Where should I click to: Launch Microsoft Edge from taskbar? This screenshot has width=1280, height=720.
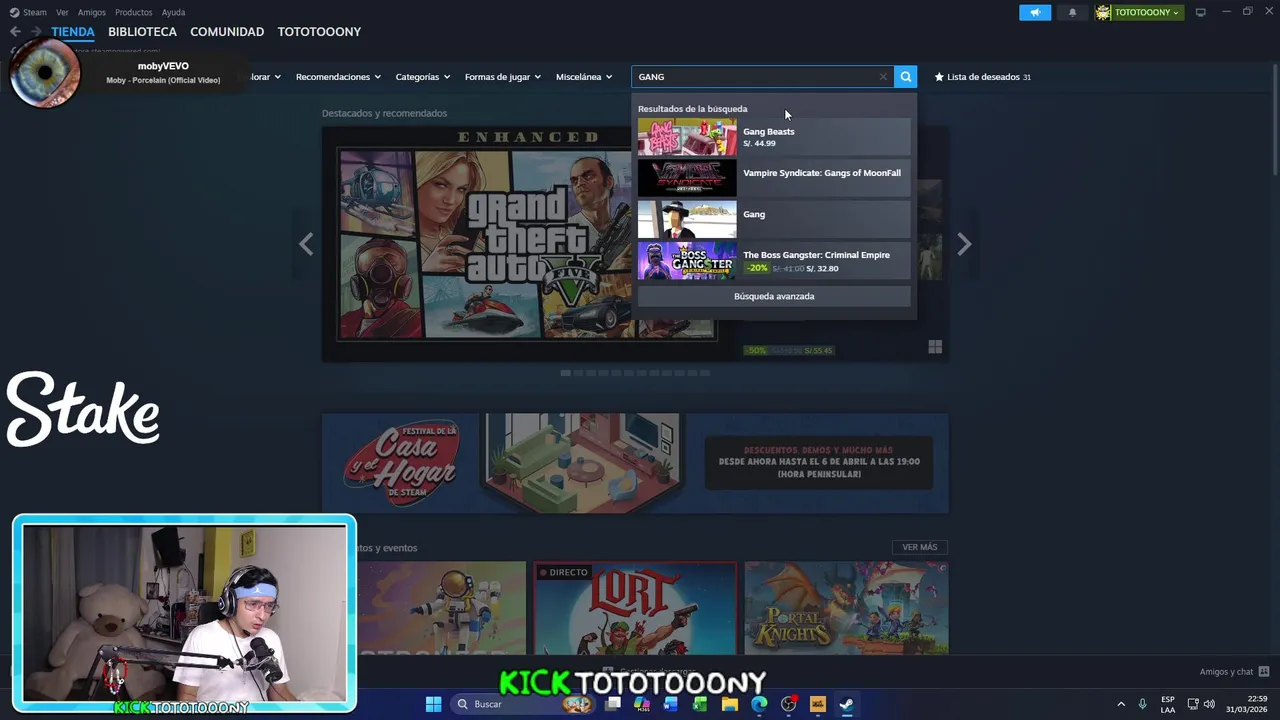(x=759, y=704)
